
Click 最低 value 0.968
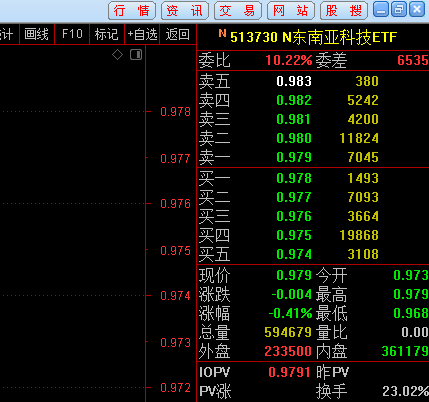point(411,313)
